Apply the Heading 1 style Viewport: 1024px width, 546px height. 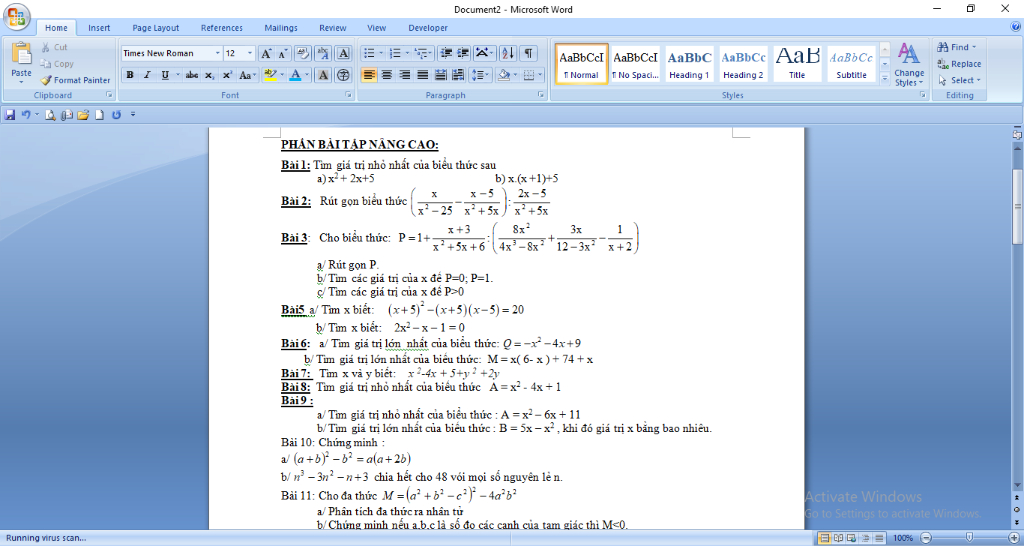coord(690,64)
